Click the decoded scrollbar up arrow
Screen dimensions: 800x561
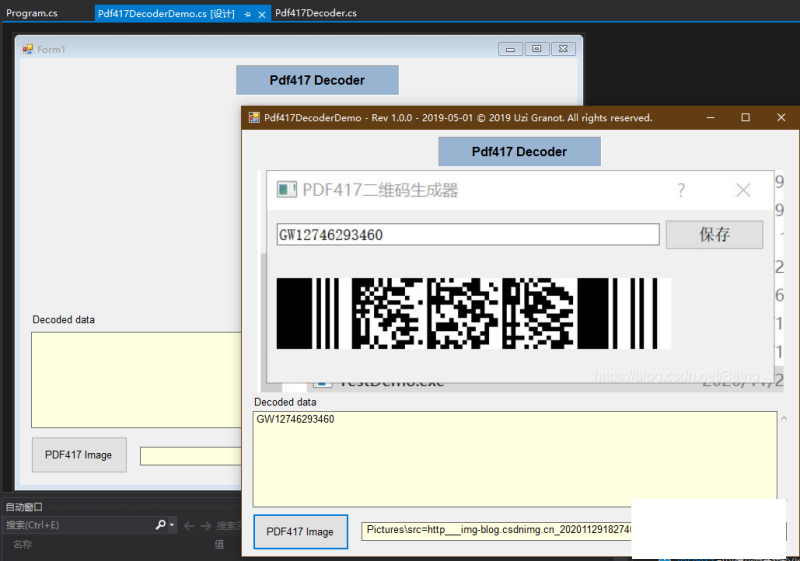click(x=784, y=419)
